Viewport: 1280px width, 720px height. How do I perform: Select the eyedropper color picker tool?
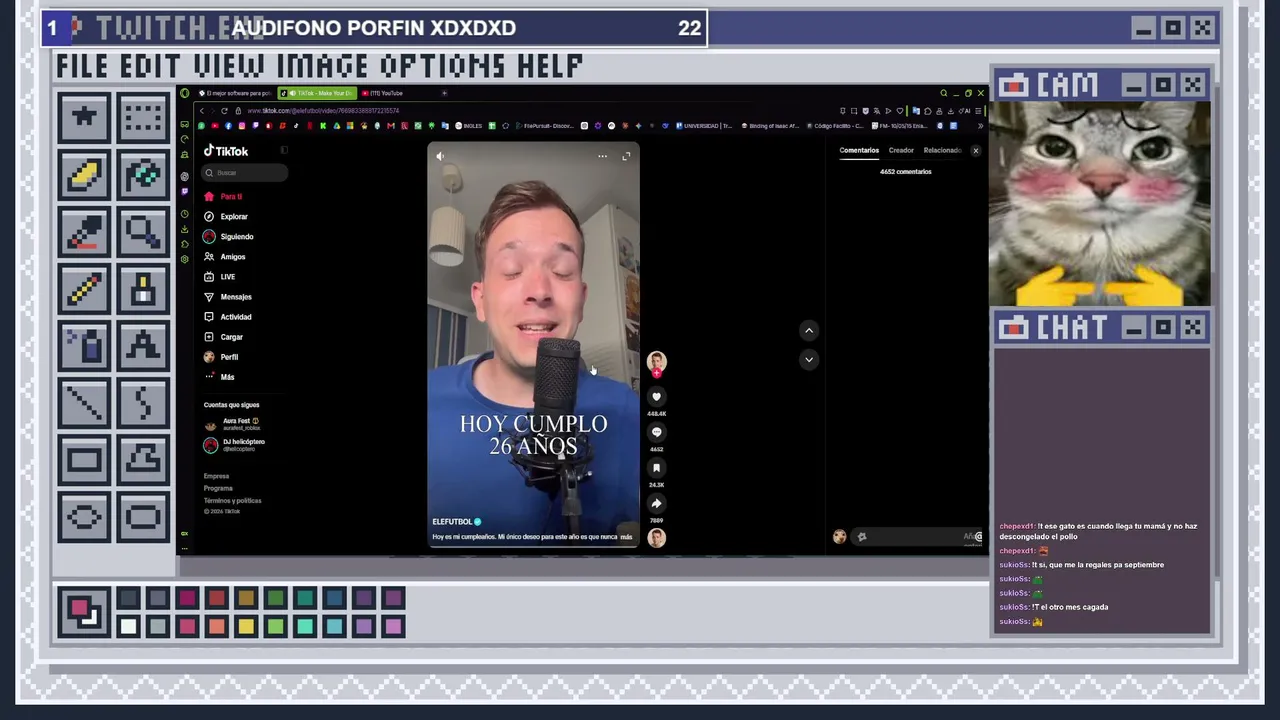[84, 232]
